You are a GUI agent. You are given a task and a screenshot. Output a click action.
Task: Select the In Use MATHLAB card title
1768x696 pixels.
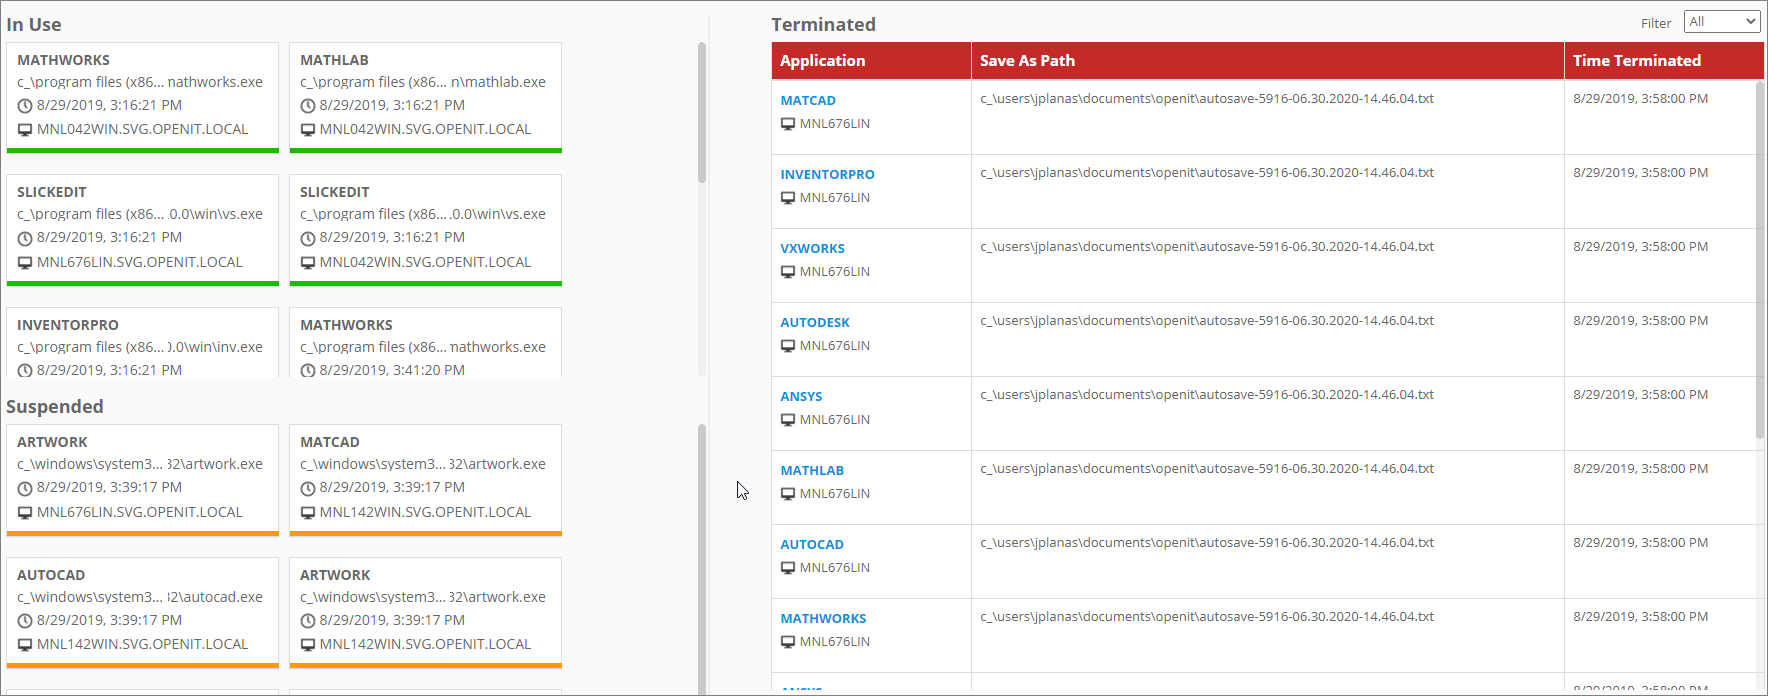coord(334,60)
